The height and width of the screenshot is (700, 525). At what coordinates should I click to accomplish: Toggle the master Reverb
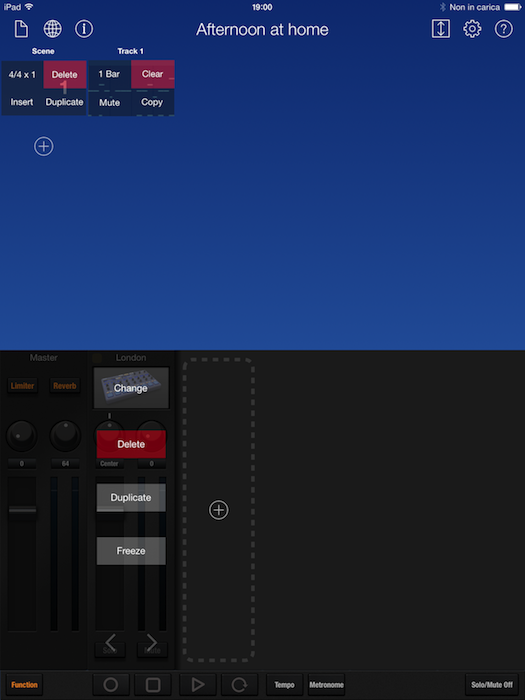[65, 386]
